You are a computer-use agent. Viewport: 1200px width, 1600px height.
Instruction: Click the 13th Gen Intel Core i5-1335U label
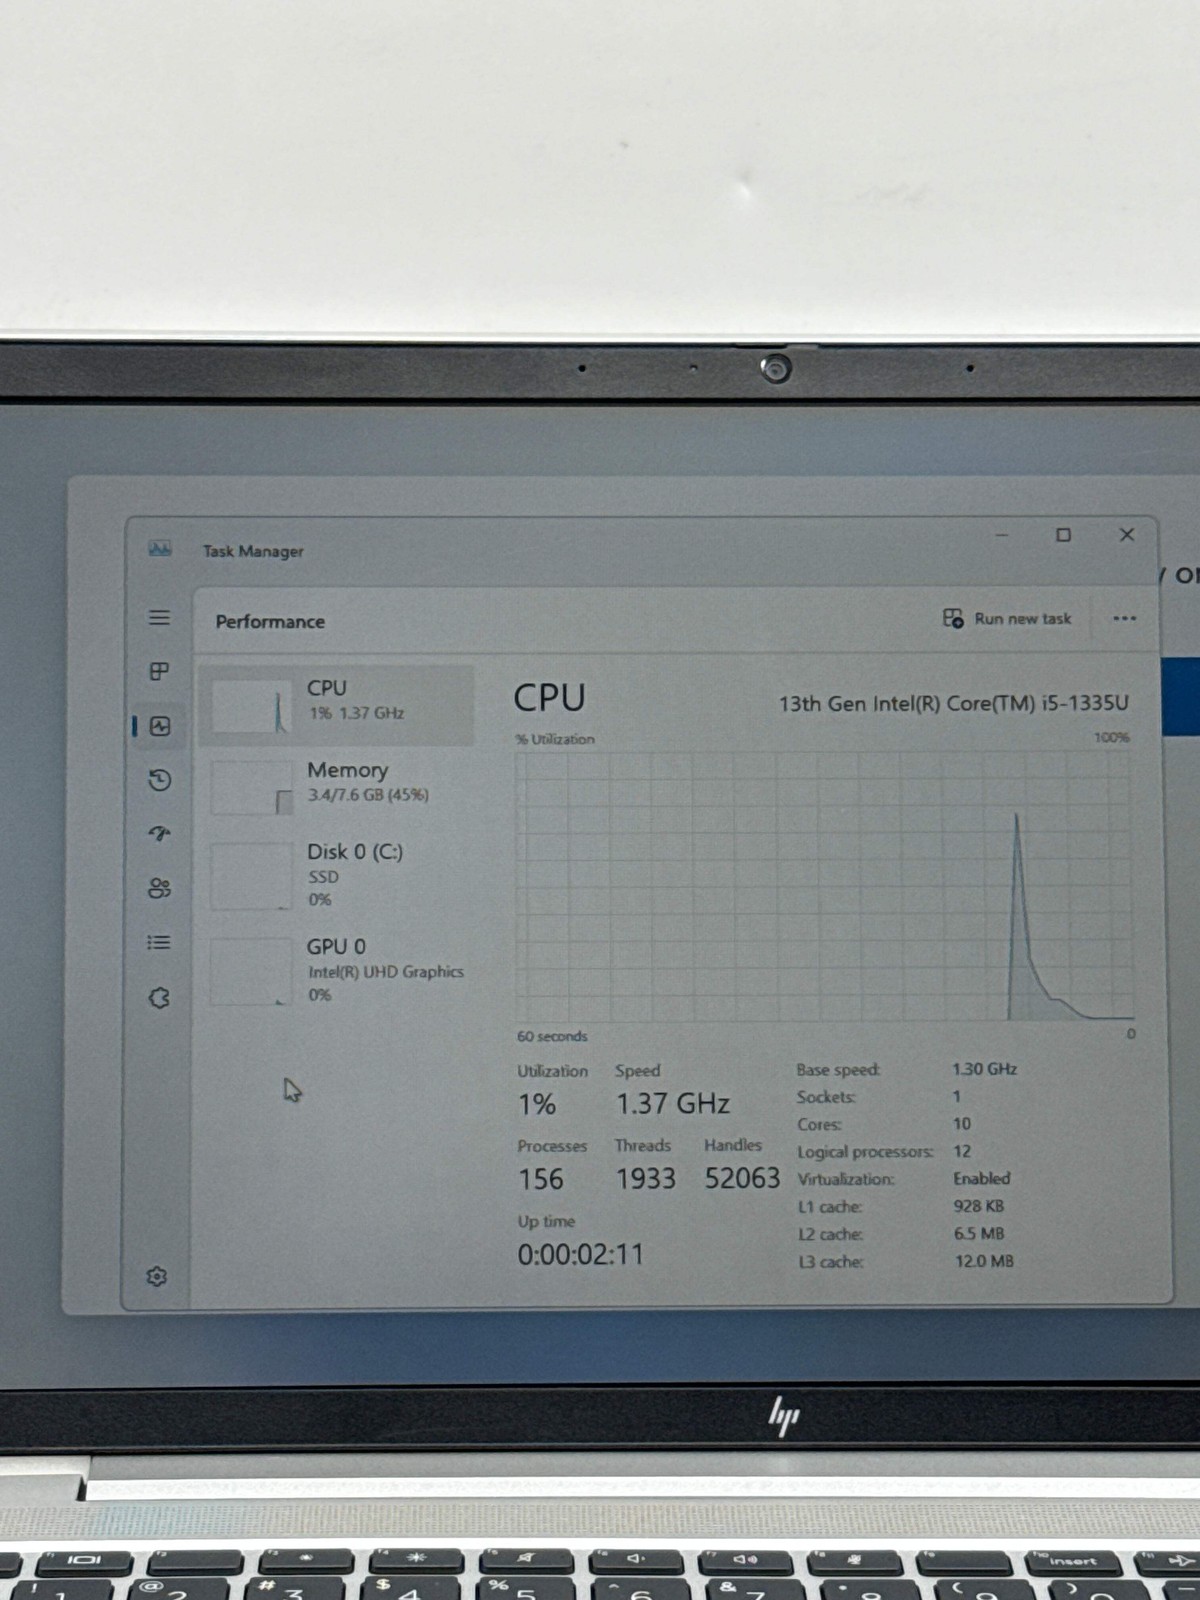click(x=953, y=703)
